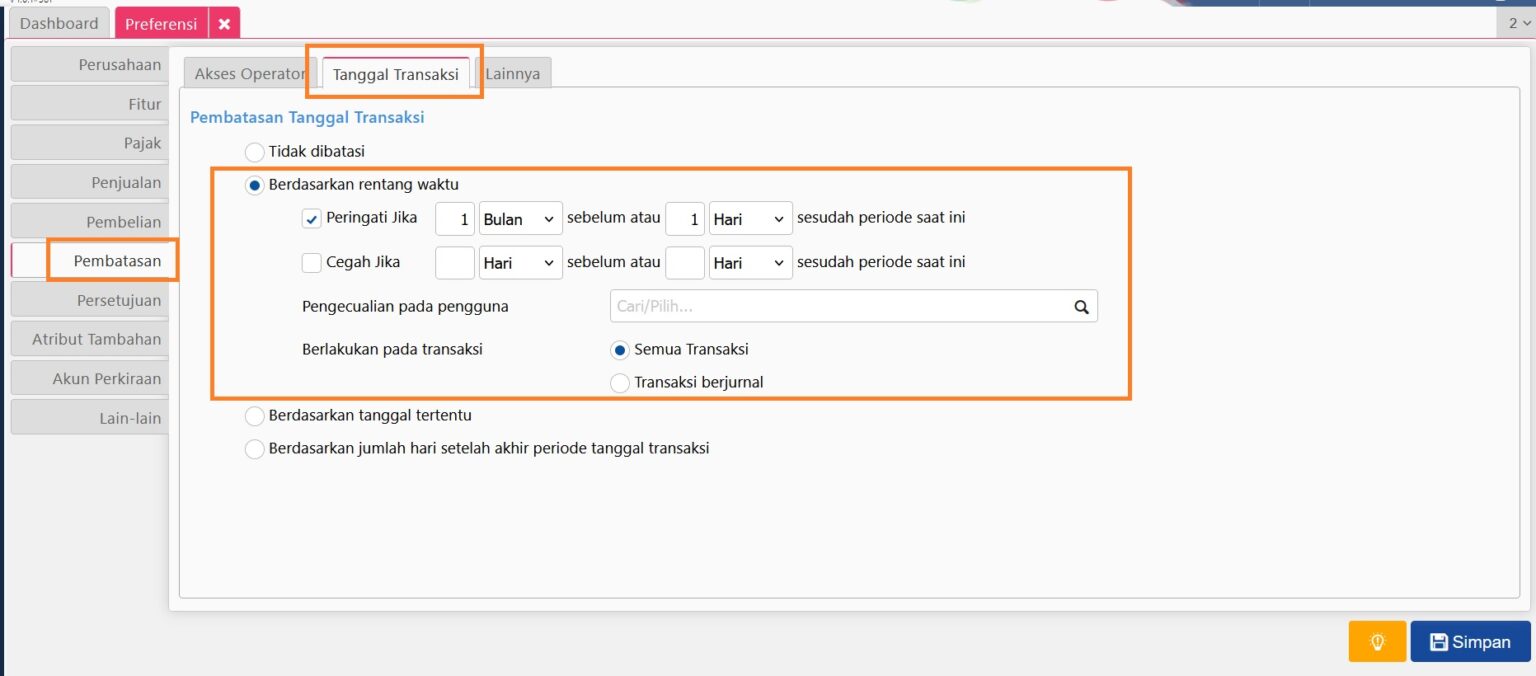Select the 'Transaksi berjurnal' radio option

(x=620, y=382)
